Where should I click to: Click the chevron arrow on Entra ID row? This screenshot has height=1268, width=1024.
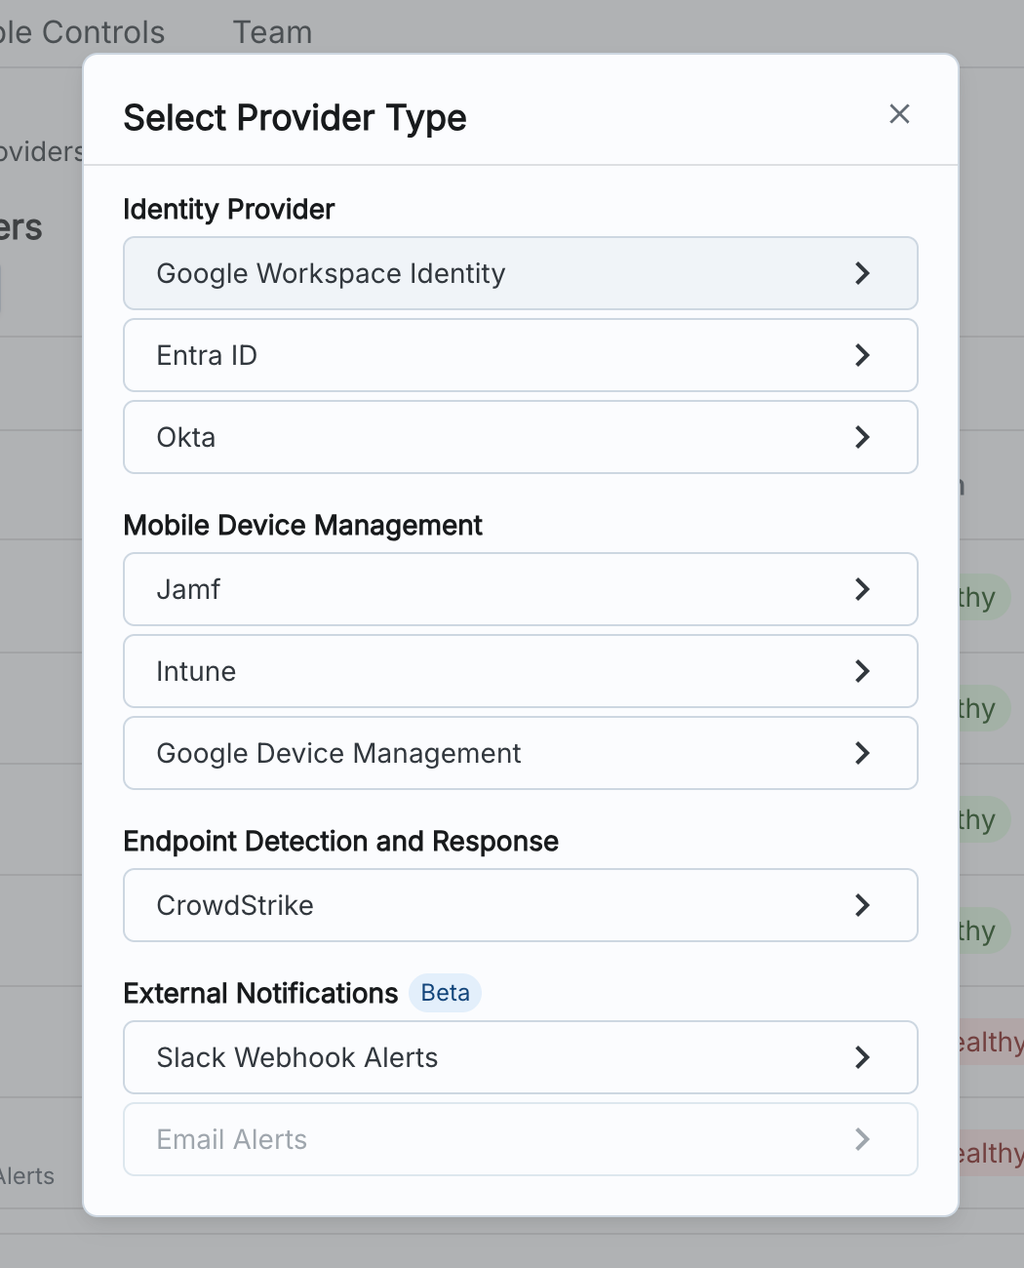tap(862, 355)
